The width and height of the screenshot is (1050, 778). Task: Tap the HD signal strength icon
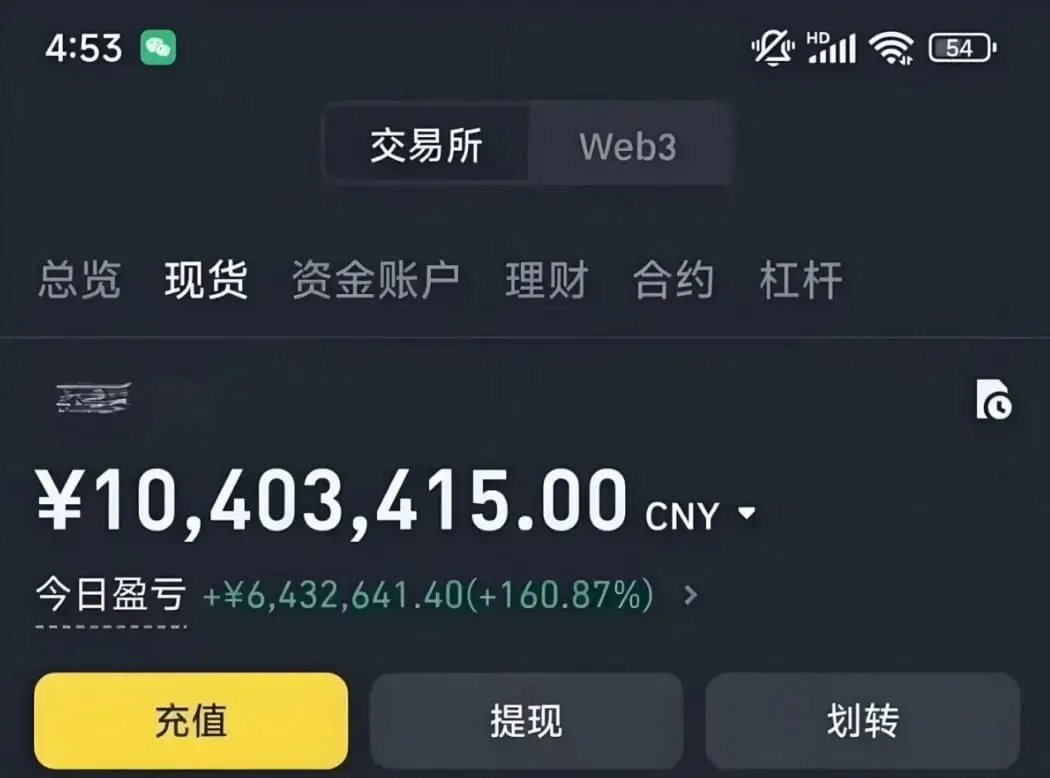tap(831, 48)
